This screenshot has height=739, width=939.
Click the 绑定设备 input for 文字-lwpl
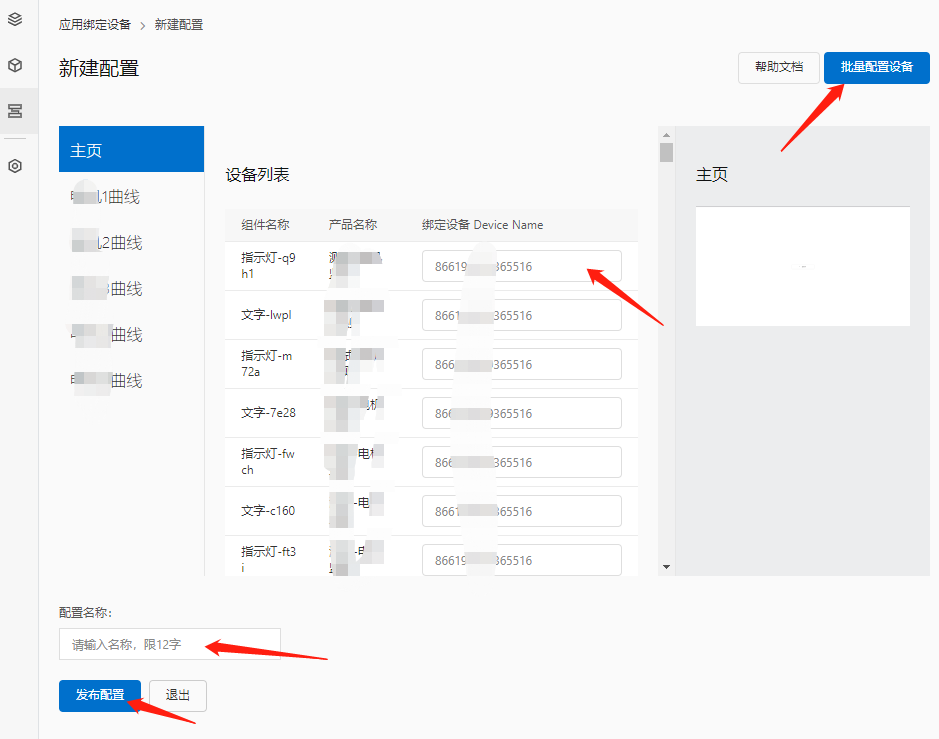tap(521, 315)
